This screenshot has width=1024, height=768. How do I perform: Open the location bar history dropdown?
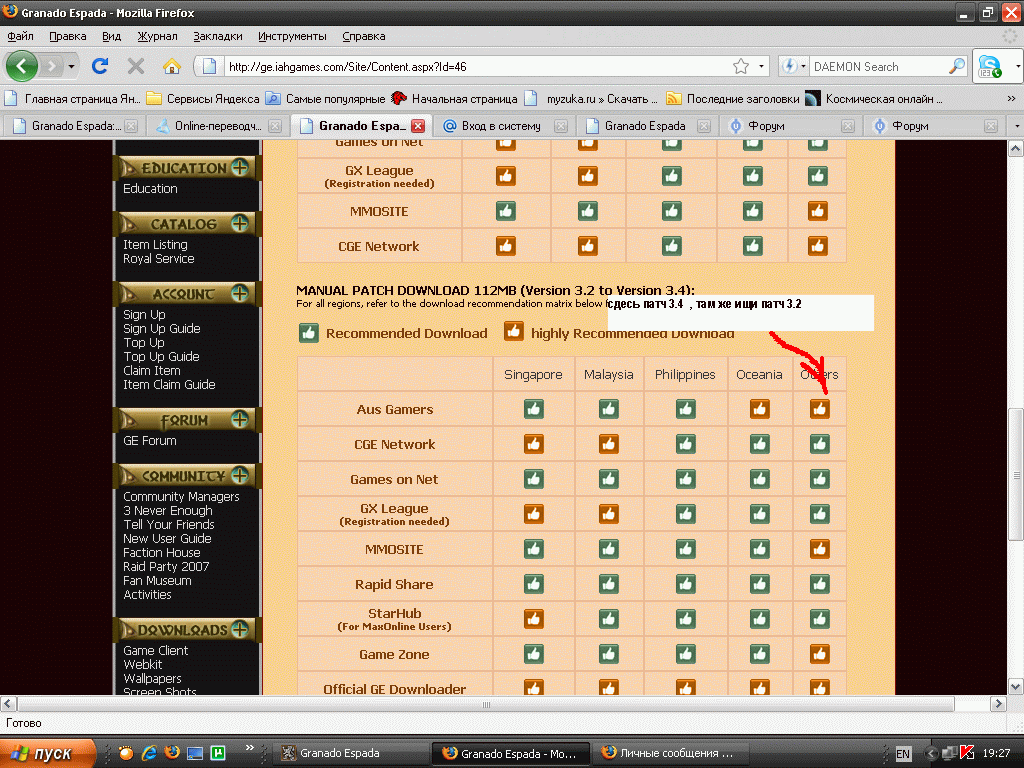[761, 66]
